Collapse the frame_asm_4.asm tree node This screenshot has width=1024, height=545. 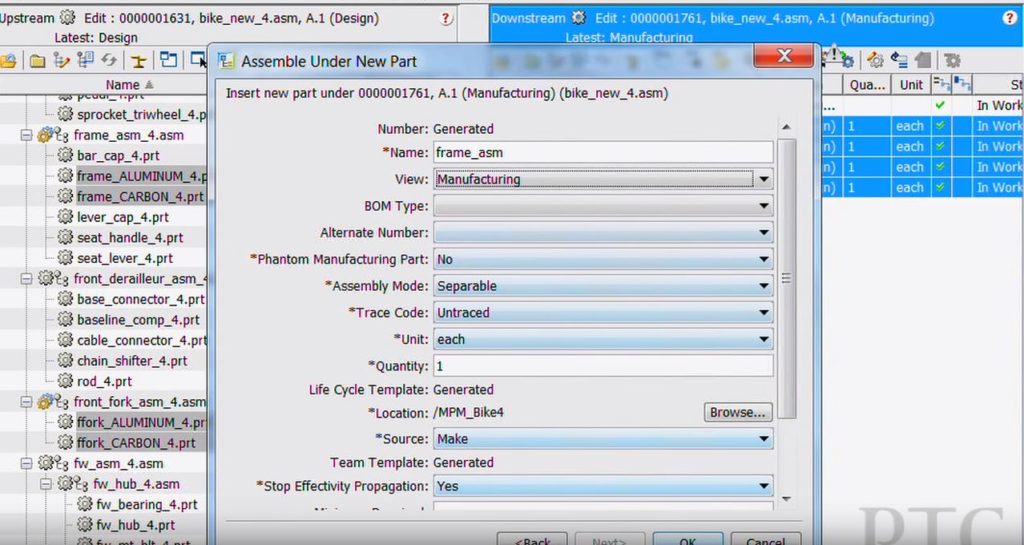pos(27,135)
